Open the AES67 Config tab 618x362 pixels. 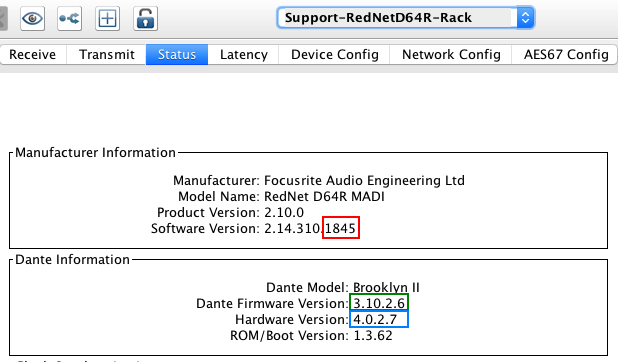[x=565, y=54]
